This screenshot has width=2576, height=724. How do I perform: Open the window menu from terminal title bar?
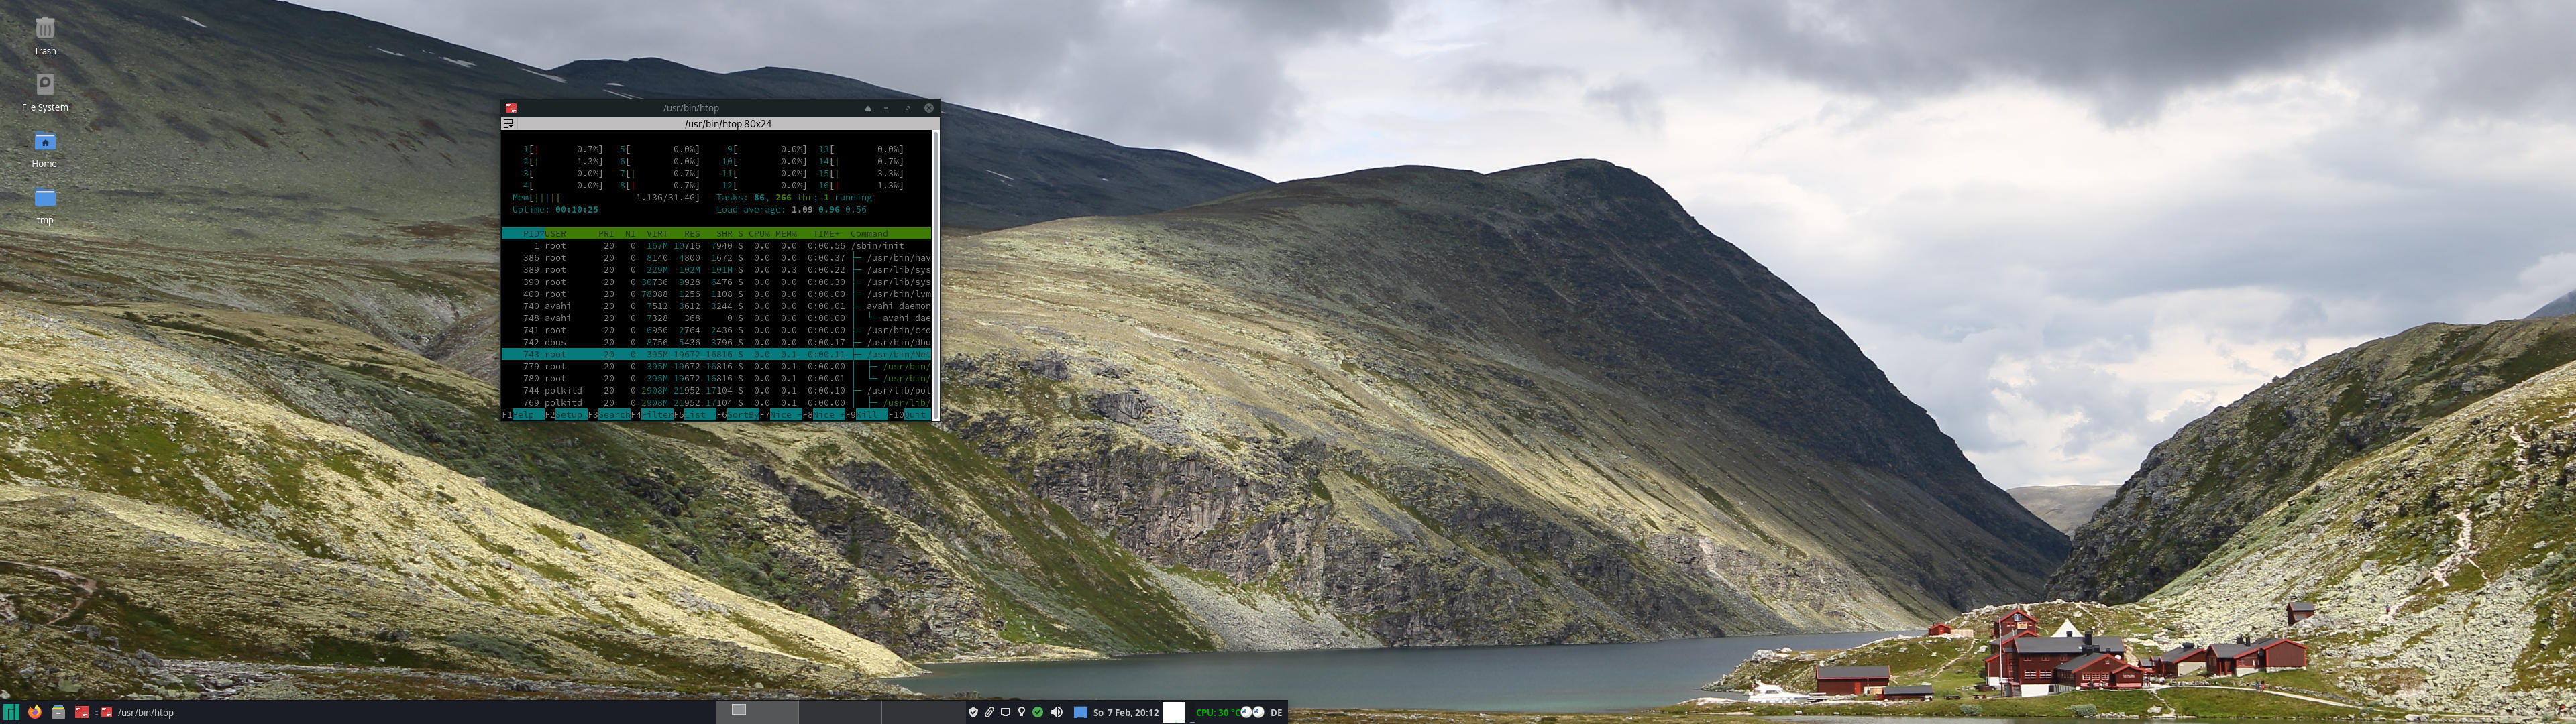coord(510,108)
